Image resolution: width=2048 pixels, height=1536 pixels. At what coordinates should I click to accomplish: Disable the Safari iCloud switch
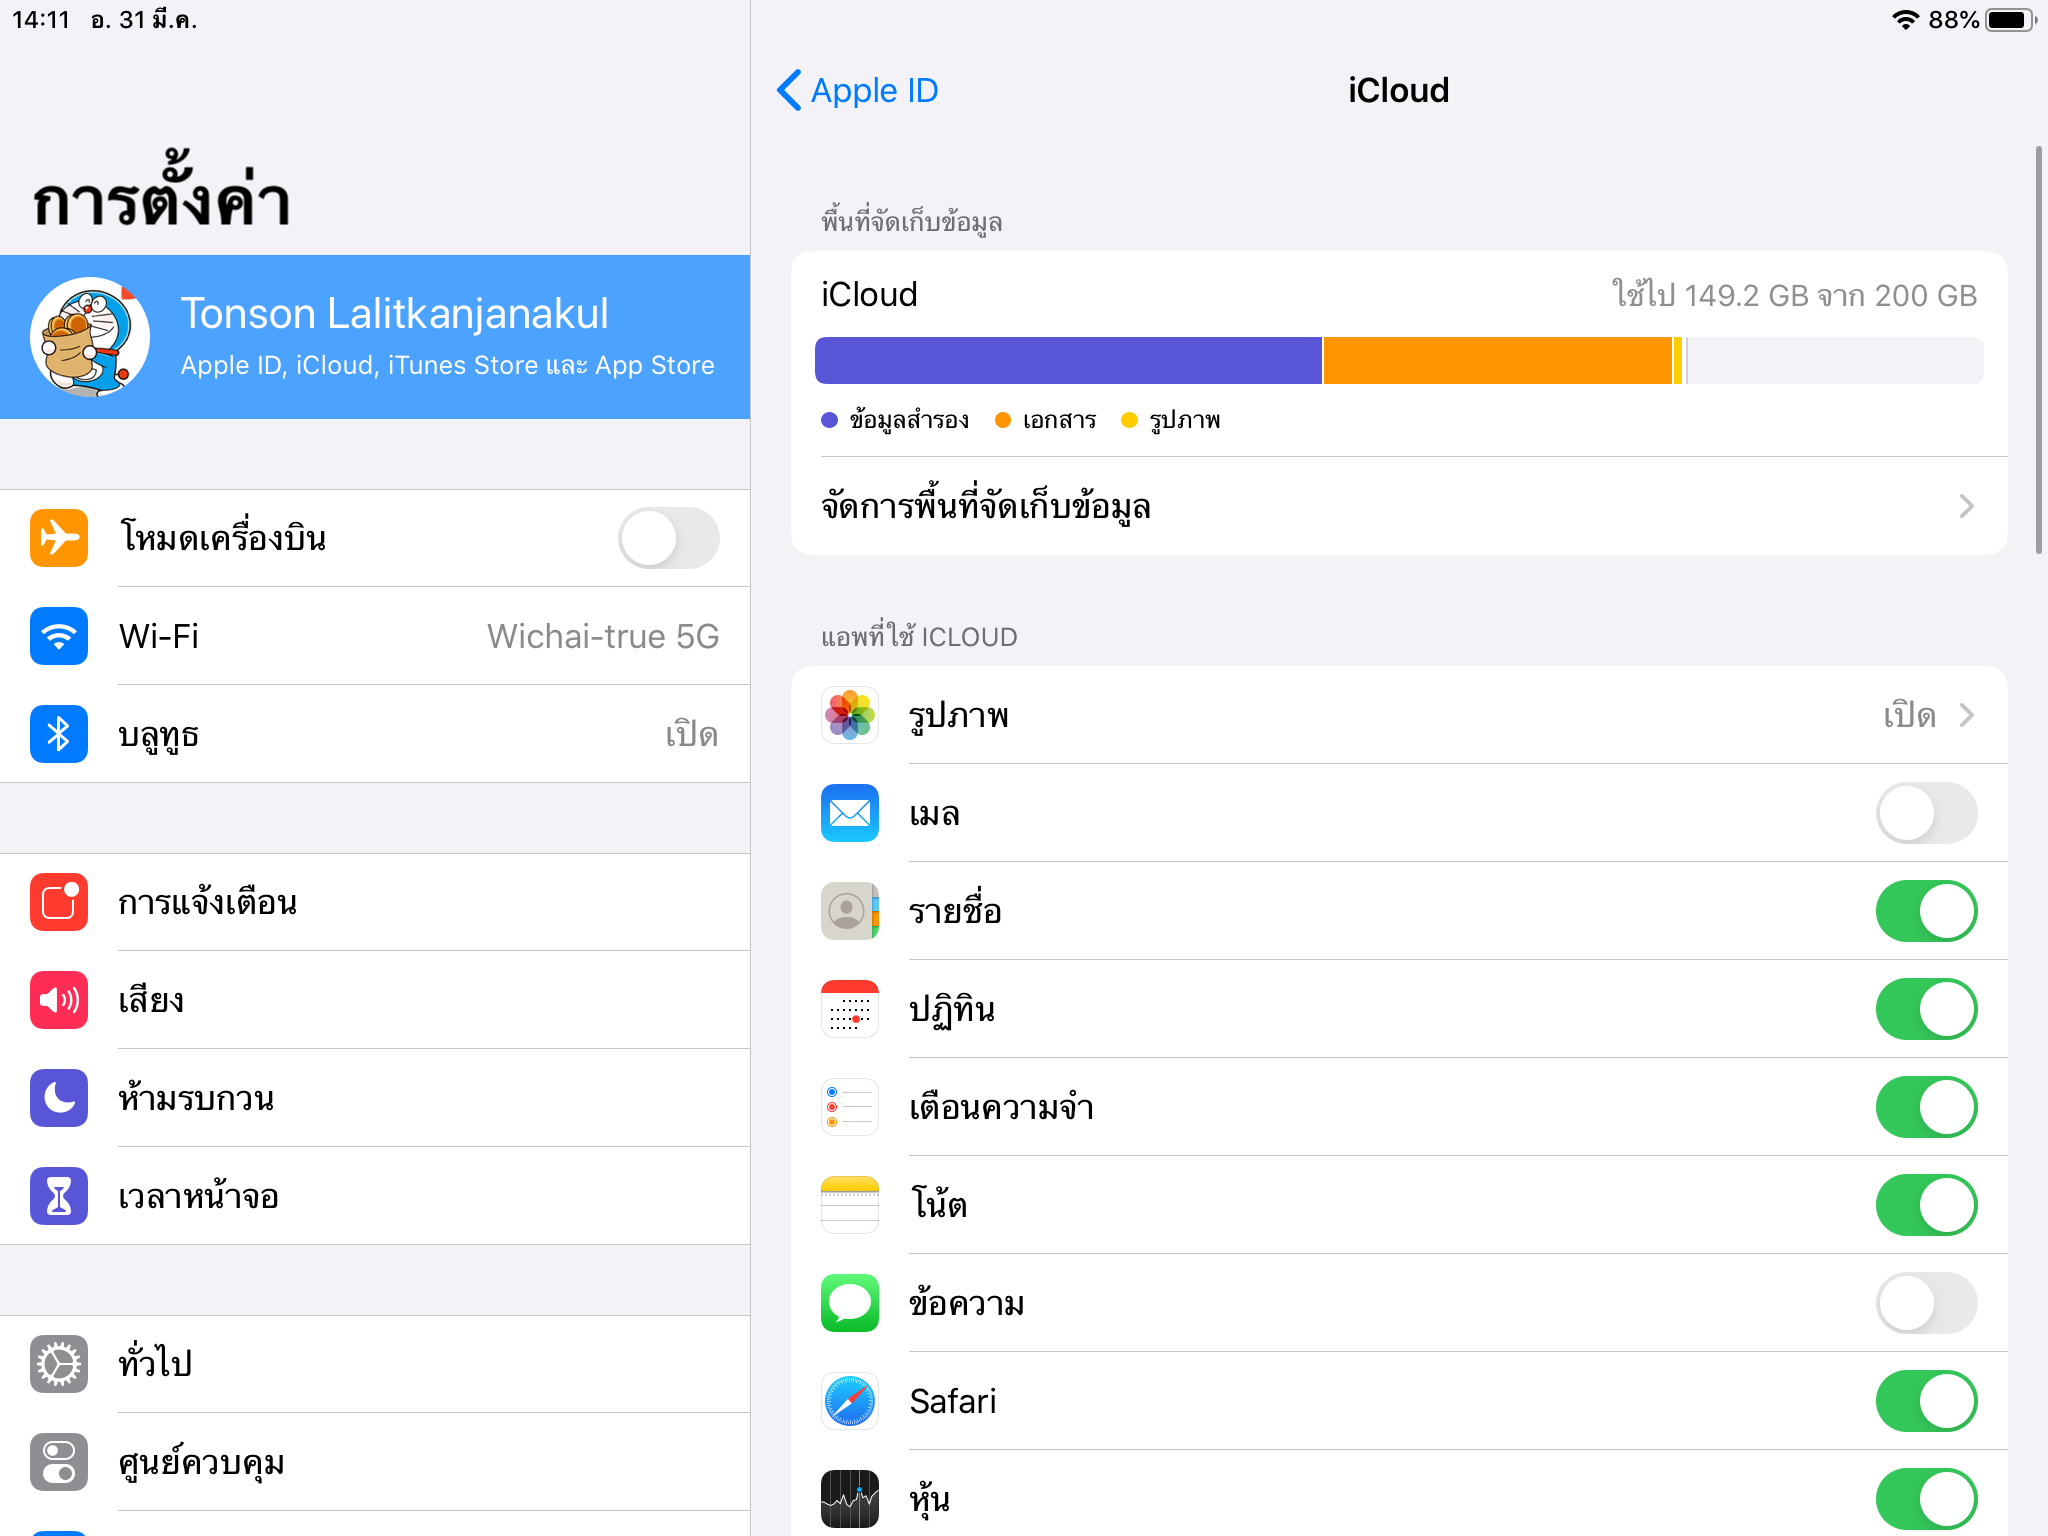[1926, 1401]
